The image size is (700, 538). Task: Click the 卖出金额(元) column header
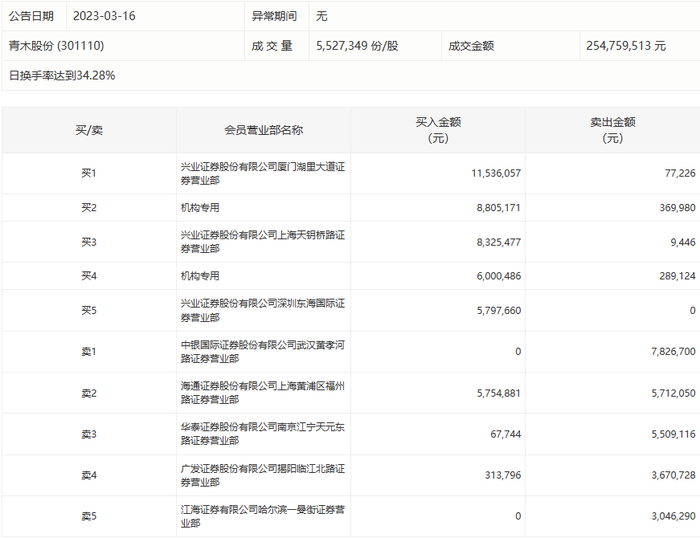[612, 130]
